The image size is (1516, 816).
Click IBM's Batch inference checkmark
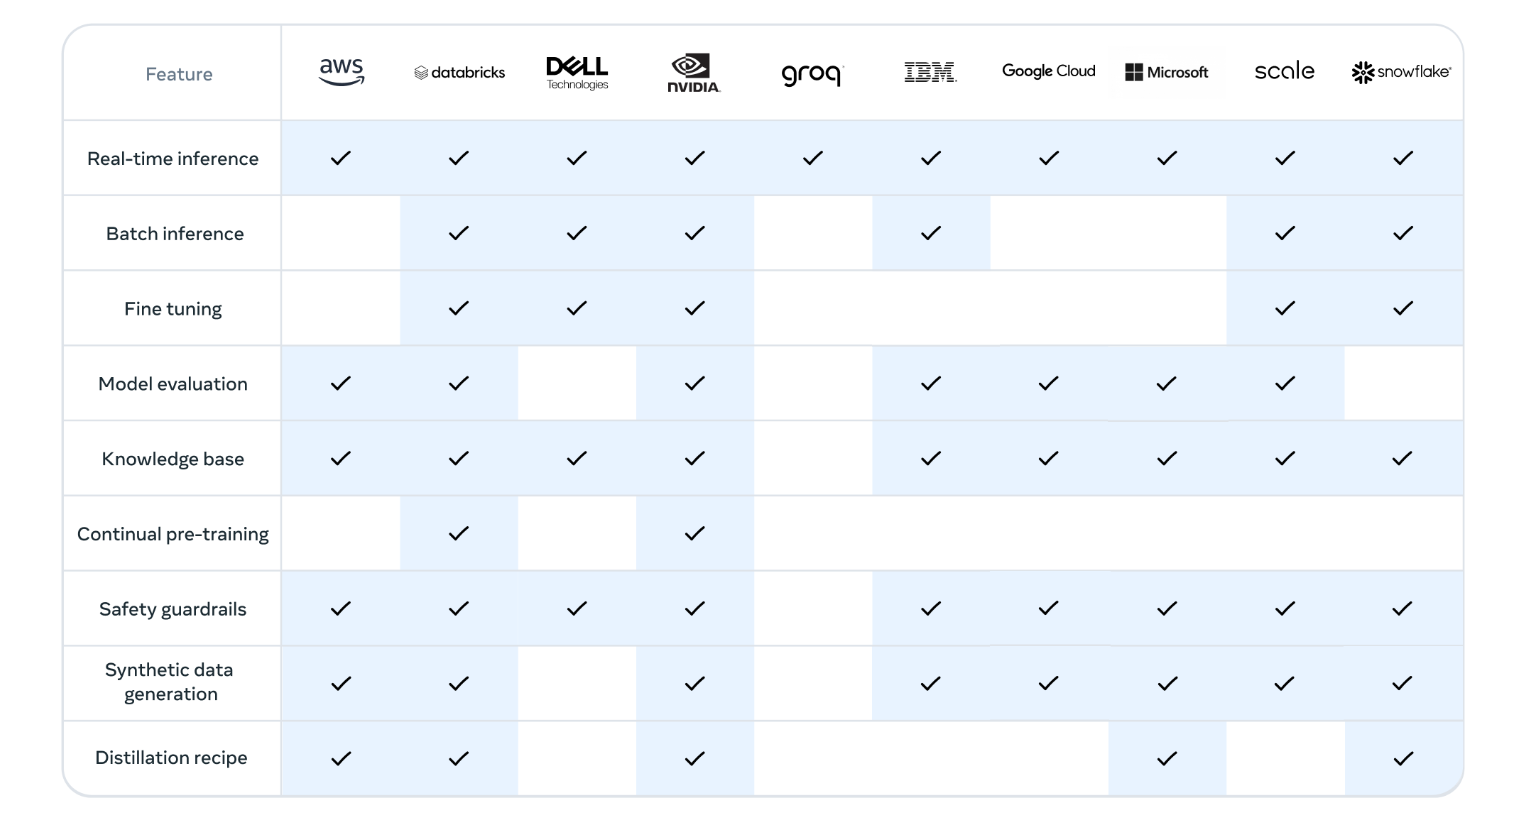click(931, 233)
